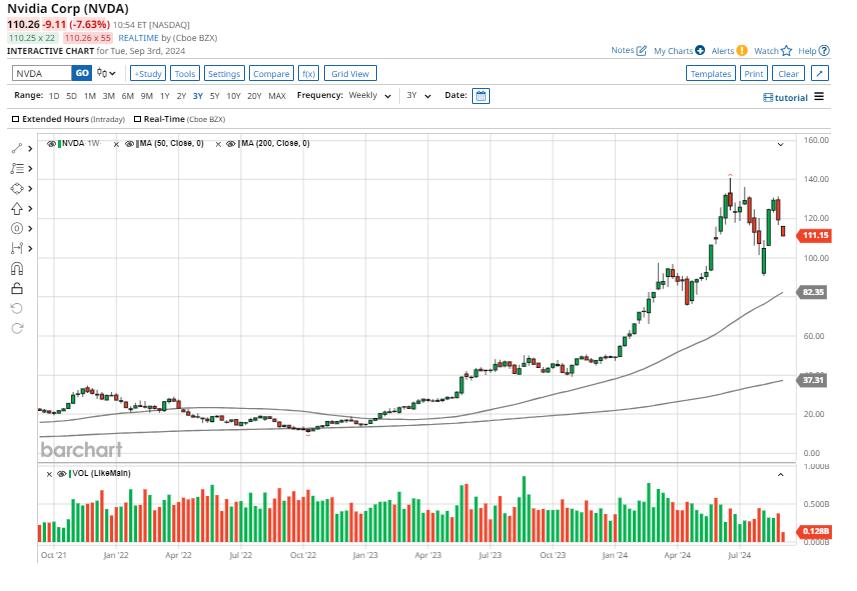857x591 pixels.
Task: Select the 5Y range
Action: point(214,96)
